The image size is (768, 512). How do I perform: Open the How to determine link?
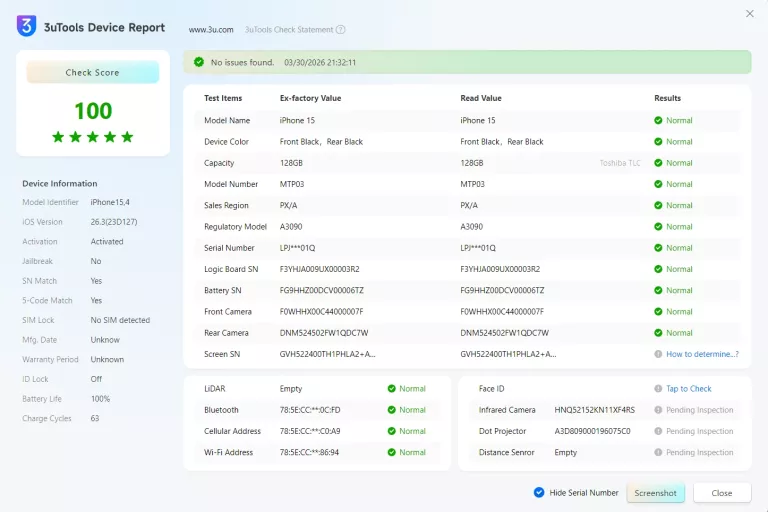point(702,354)
